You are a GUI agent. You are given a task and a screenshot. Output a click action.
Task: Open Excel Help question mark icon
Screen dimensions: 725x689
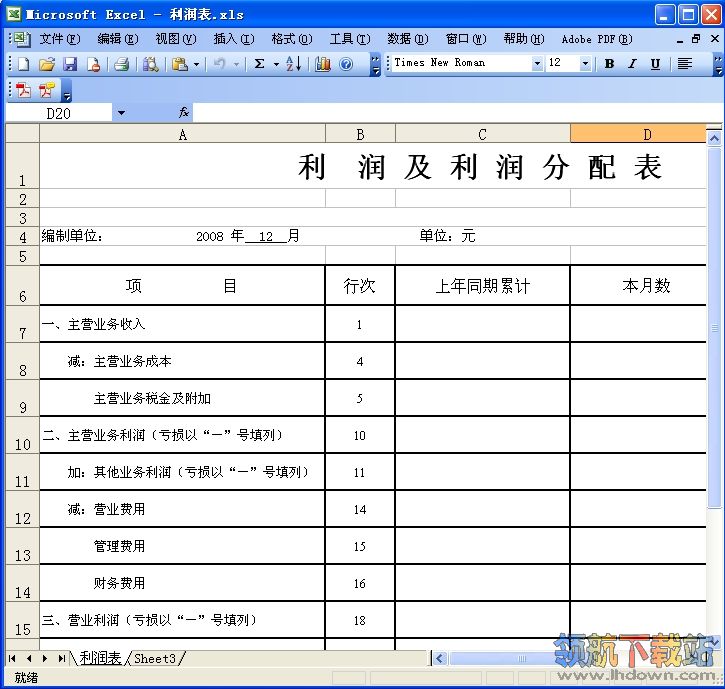click(345, 64)
